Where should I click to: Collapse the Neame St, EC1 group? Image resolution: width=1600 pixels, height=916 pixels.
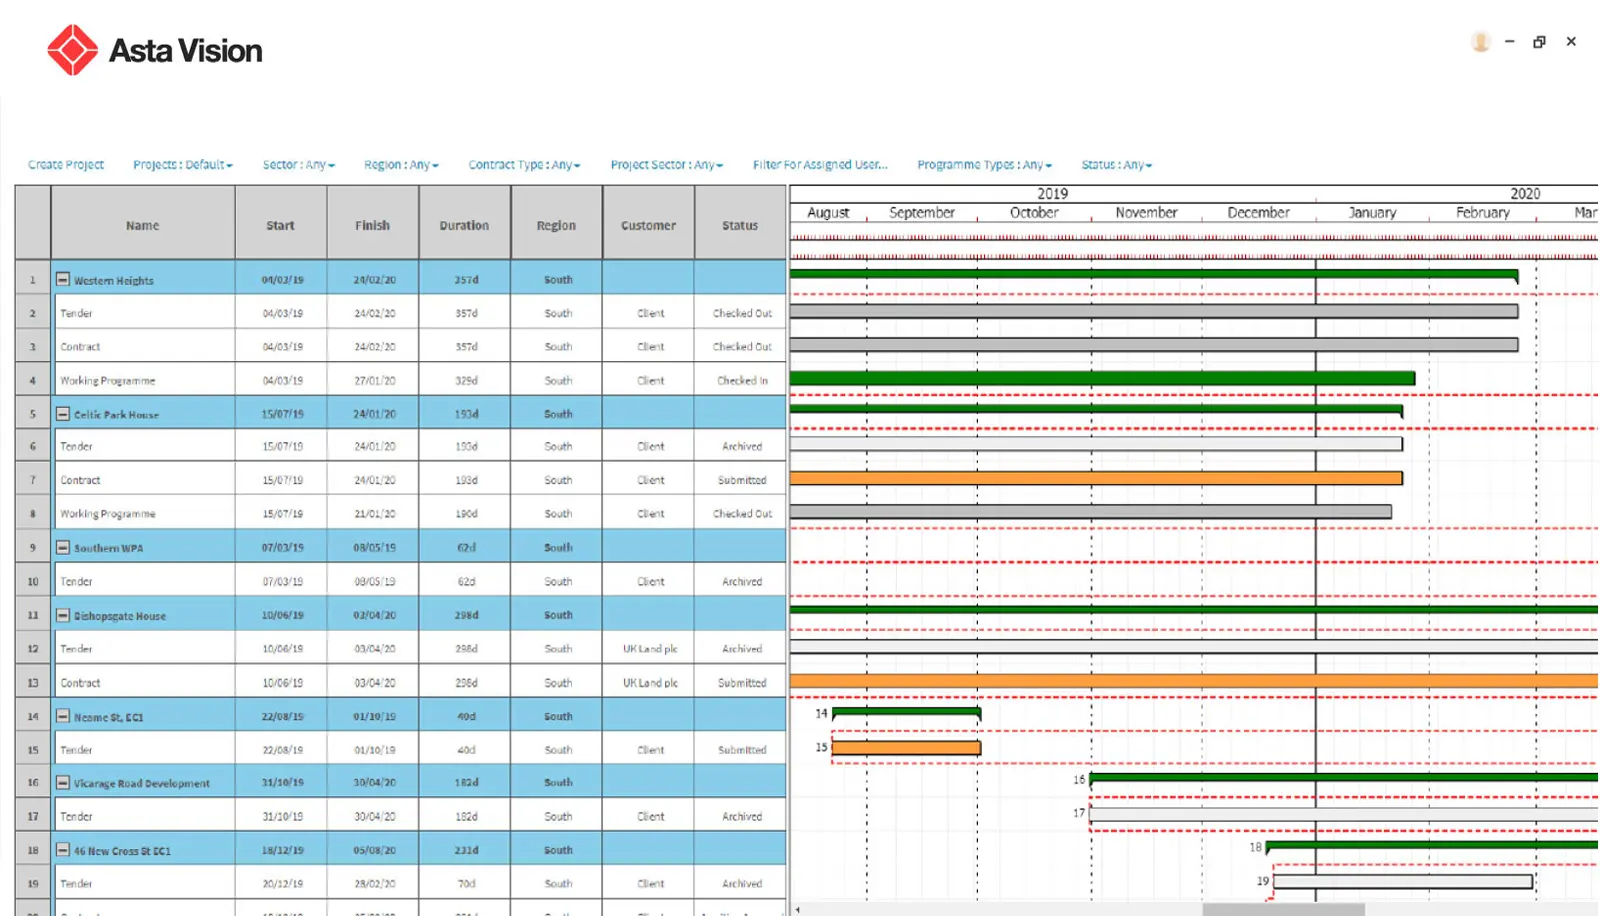click(63, 717)
